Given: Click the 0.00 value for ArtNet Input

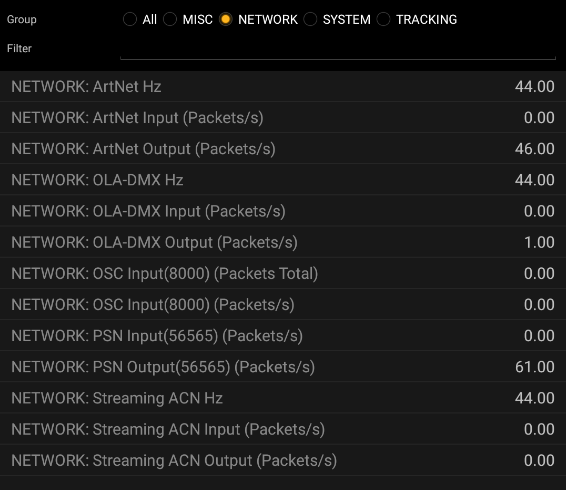Looking at the screenshot, I should (x=539, y=118).
